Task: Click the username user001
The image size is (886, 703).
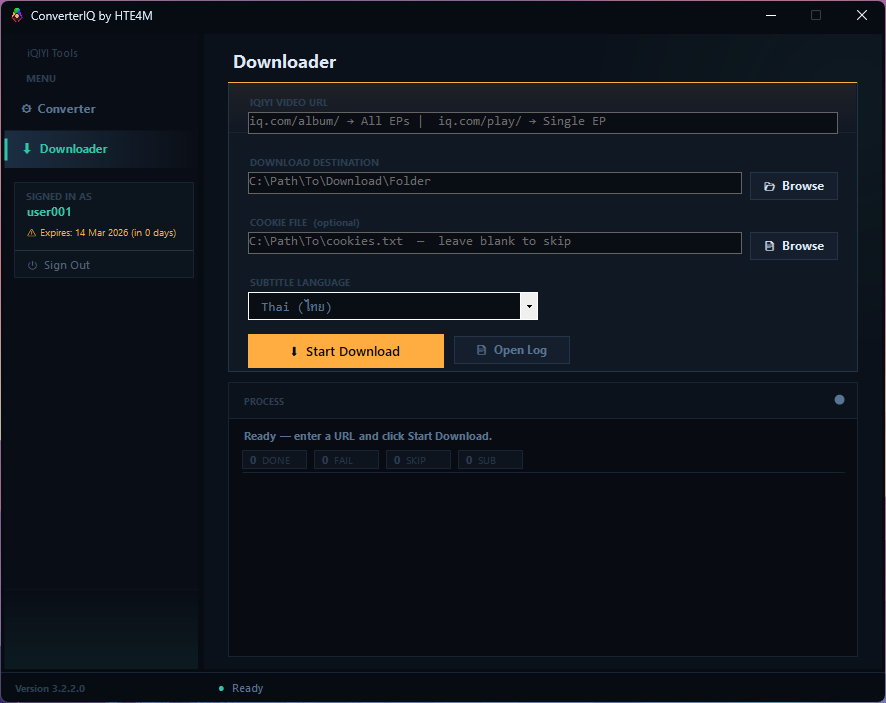Action: [x=49, y=212]
